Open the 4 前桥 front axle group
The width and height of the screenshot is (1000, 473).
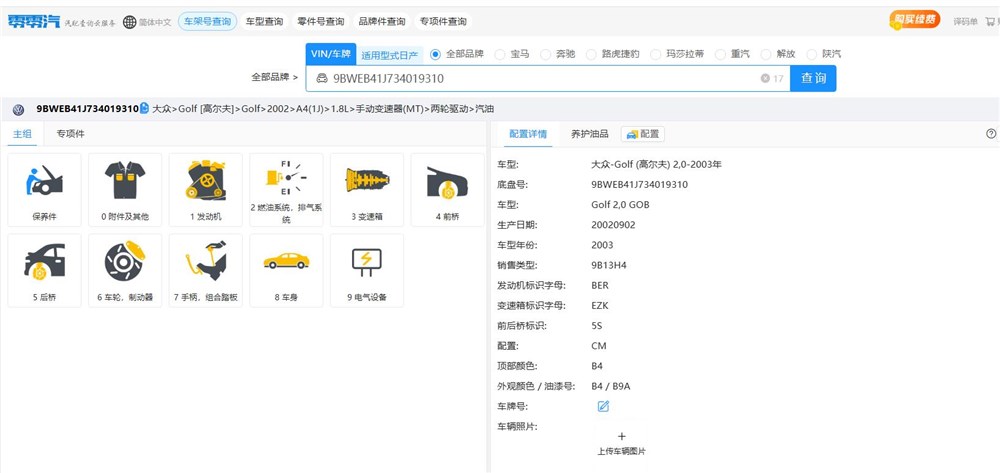pos(448,190)
